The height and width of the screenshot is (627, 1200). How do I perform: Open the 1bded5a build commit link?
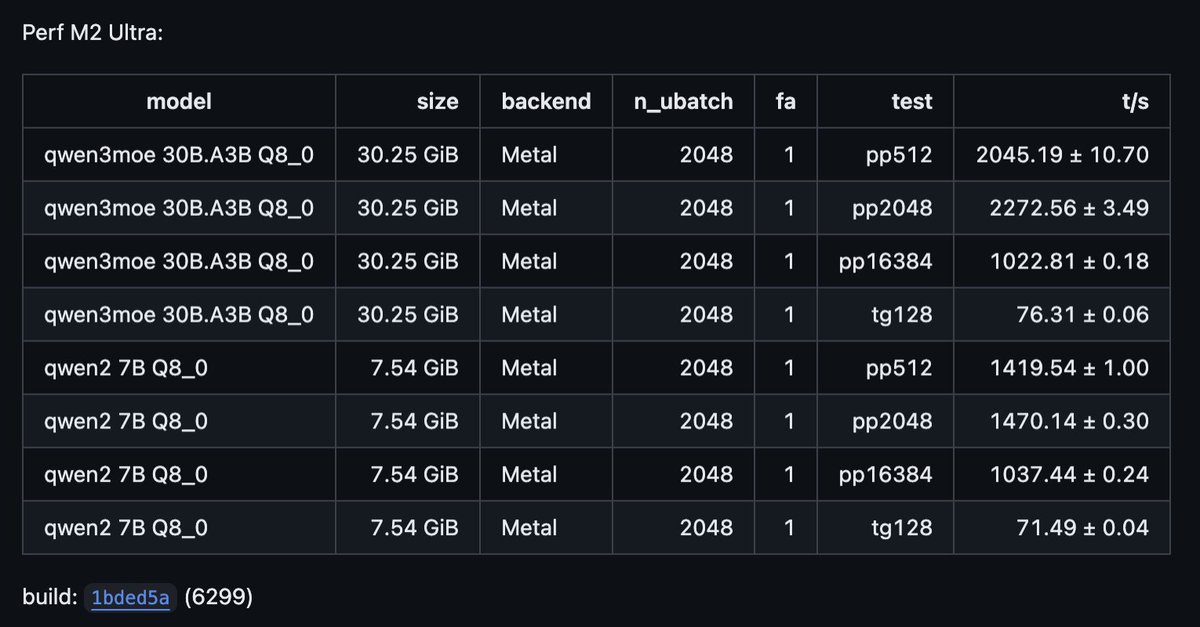pos(130,598)
